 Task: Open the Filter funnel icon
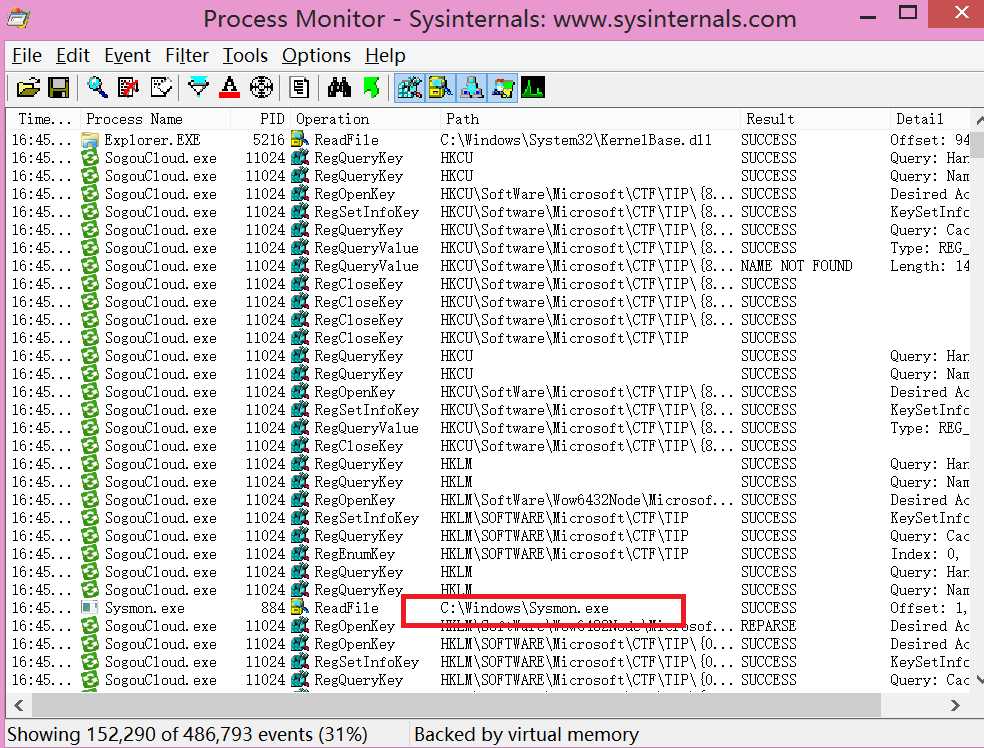198,87
